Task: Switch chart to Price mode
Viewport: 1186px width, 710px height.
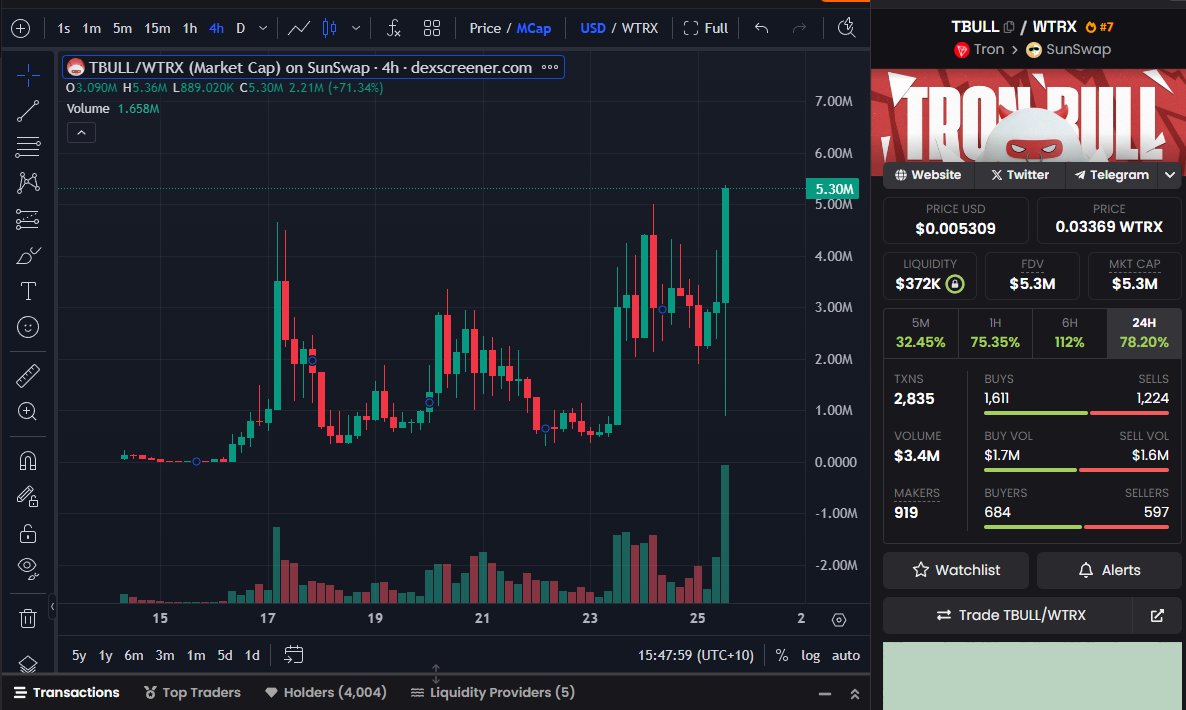Action: [x=485, y=29]
